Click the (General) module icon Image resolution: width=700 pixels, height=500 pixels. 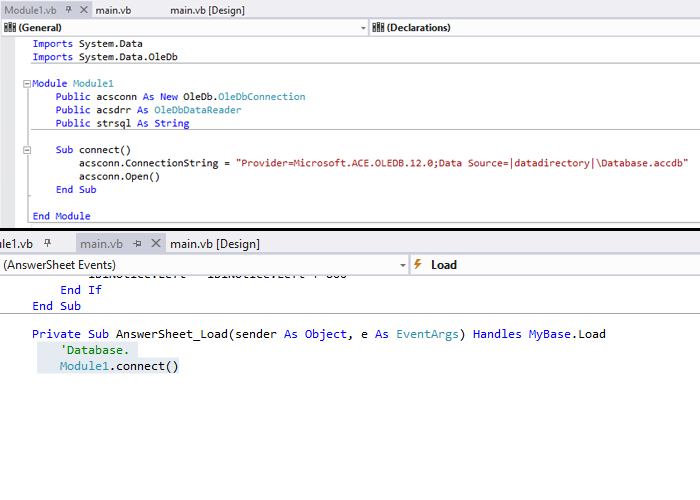coord(10,28)
